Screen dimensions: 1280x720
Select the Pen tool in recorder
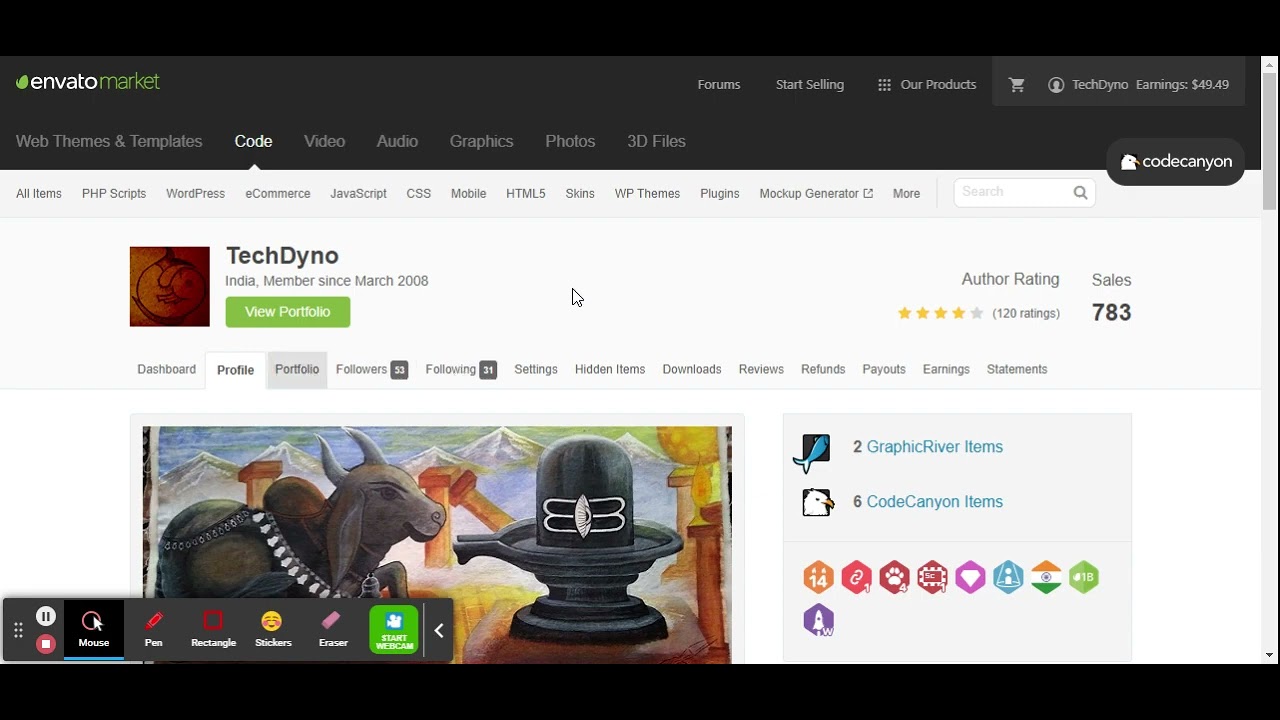(x=153, y=630)
